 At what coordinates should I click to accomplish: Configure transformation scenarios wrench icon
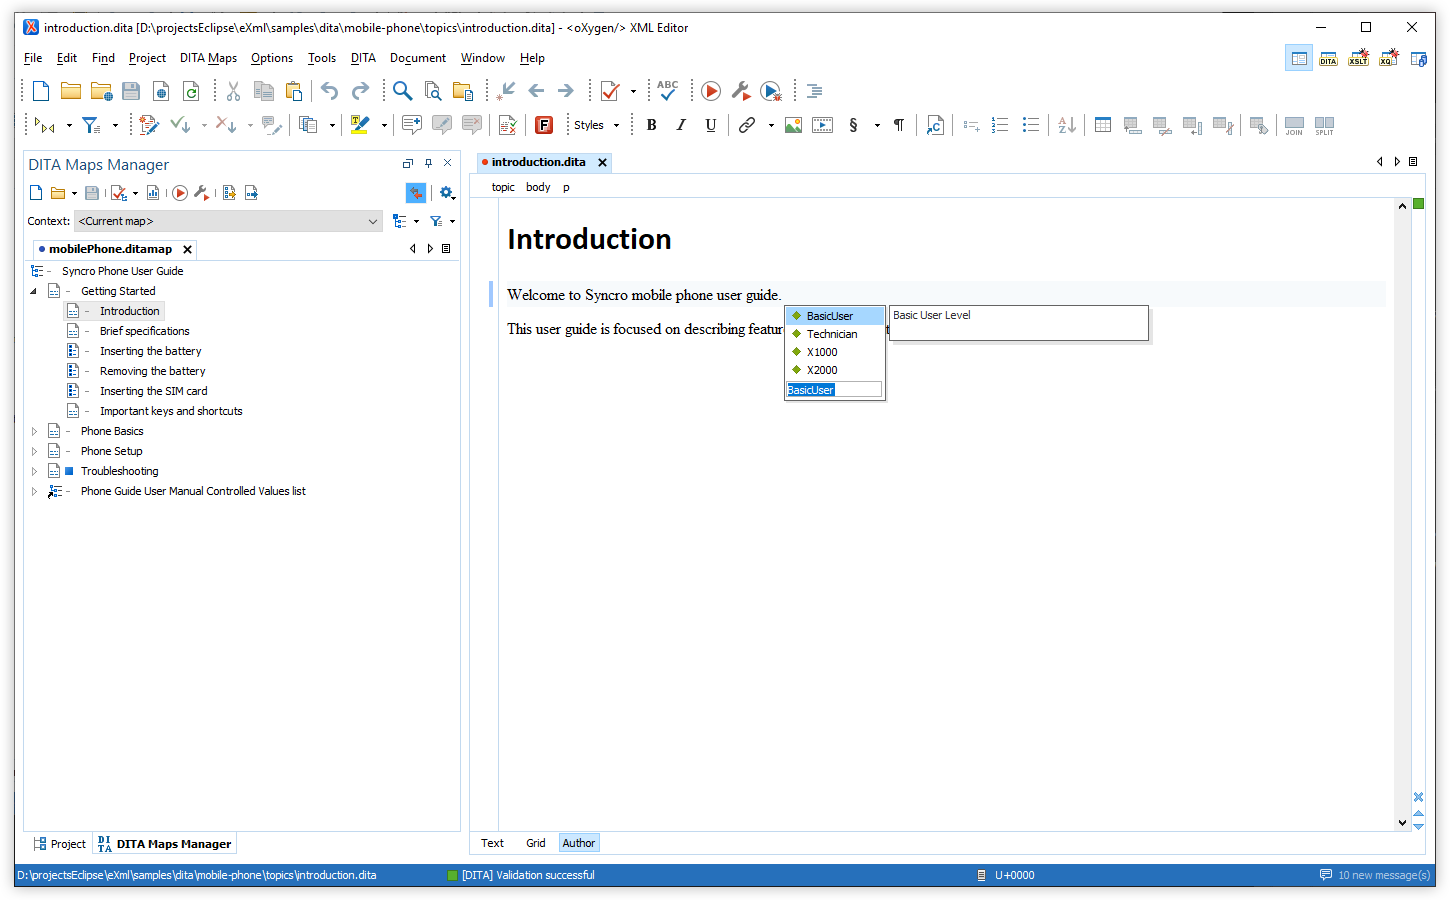pos(741,91)
